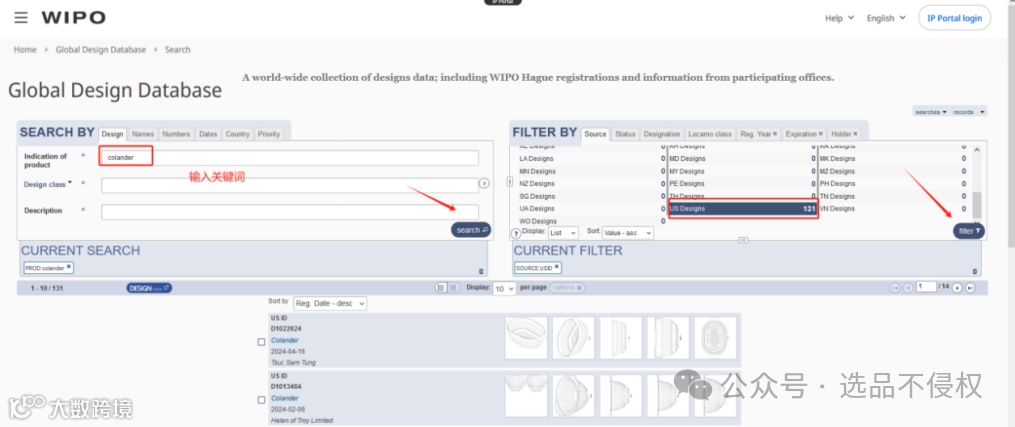Go to first results page
This screenshot has width=1015, height=427.
pyautogui.click(x=895, y=288)
